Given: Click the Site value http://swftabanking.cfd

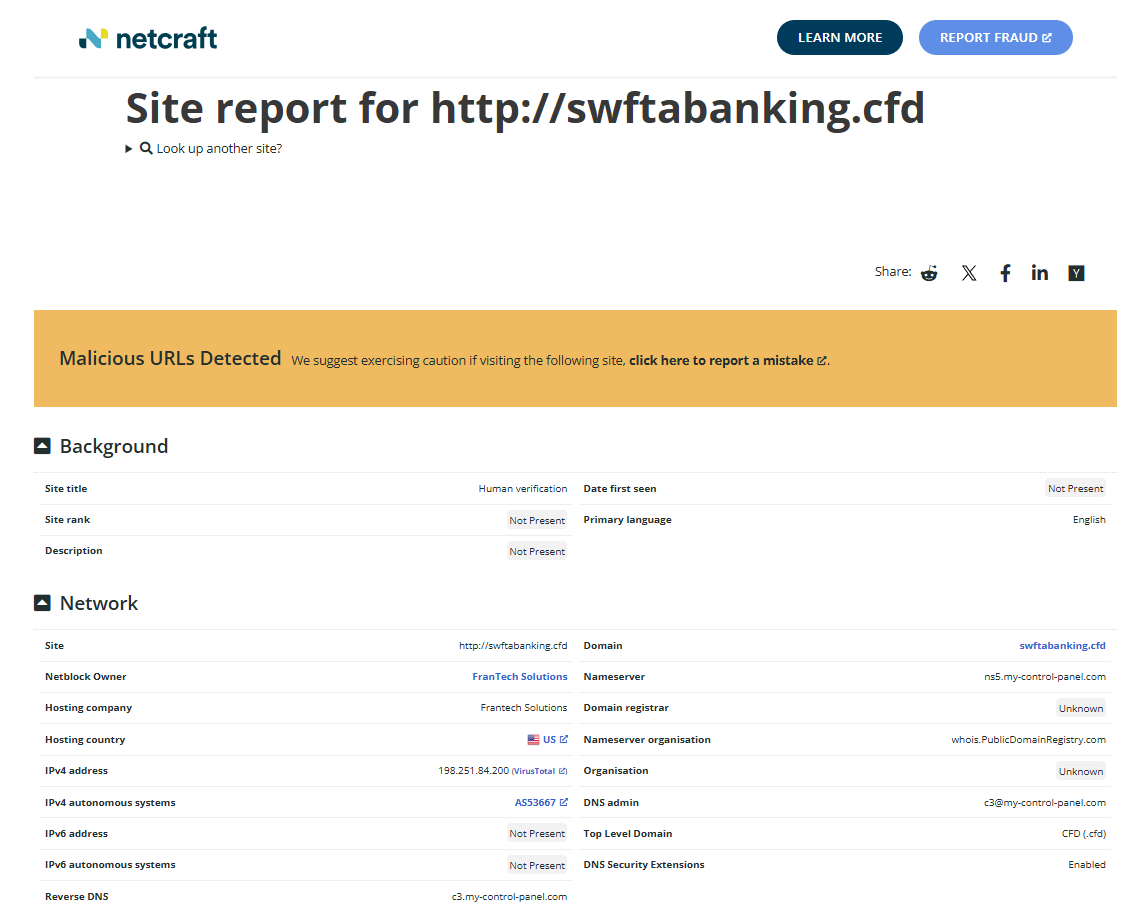Looking at the screenshot, I should tap(513, 646).
